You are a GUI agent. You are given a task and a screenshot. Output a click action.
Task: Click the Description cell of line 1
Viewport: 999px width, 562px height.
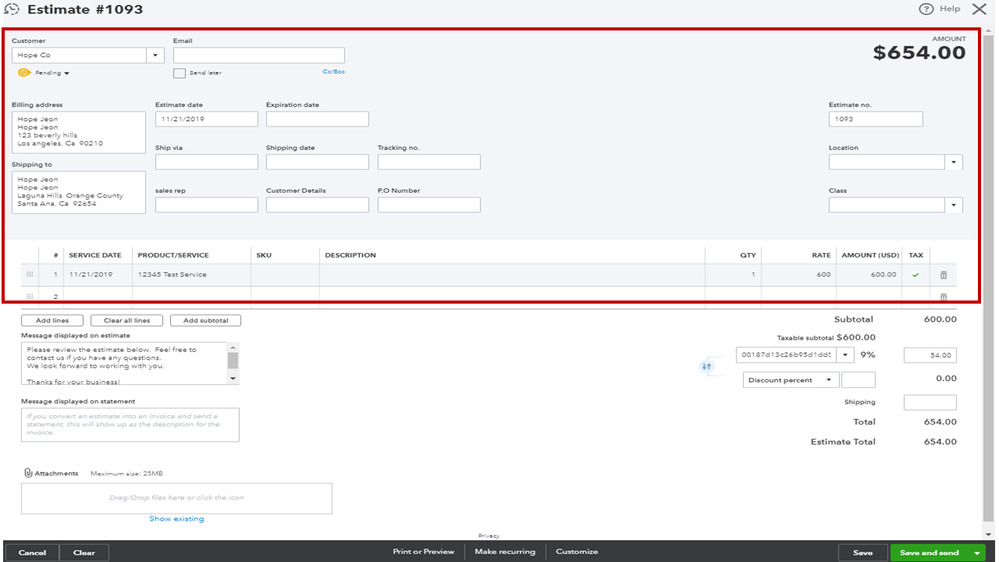point(512,275)
